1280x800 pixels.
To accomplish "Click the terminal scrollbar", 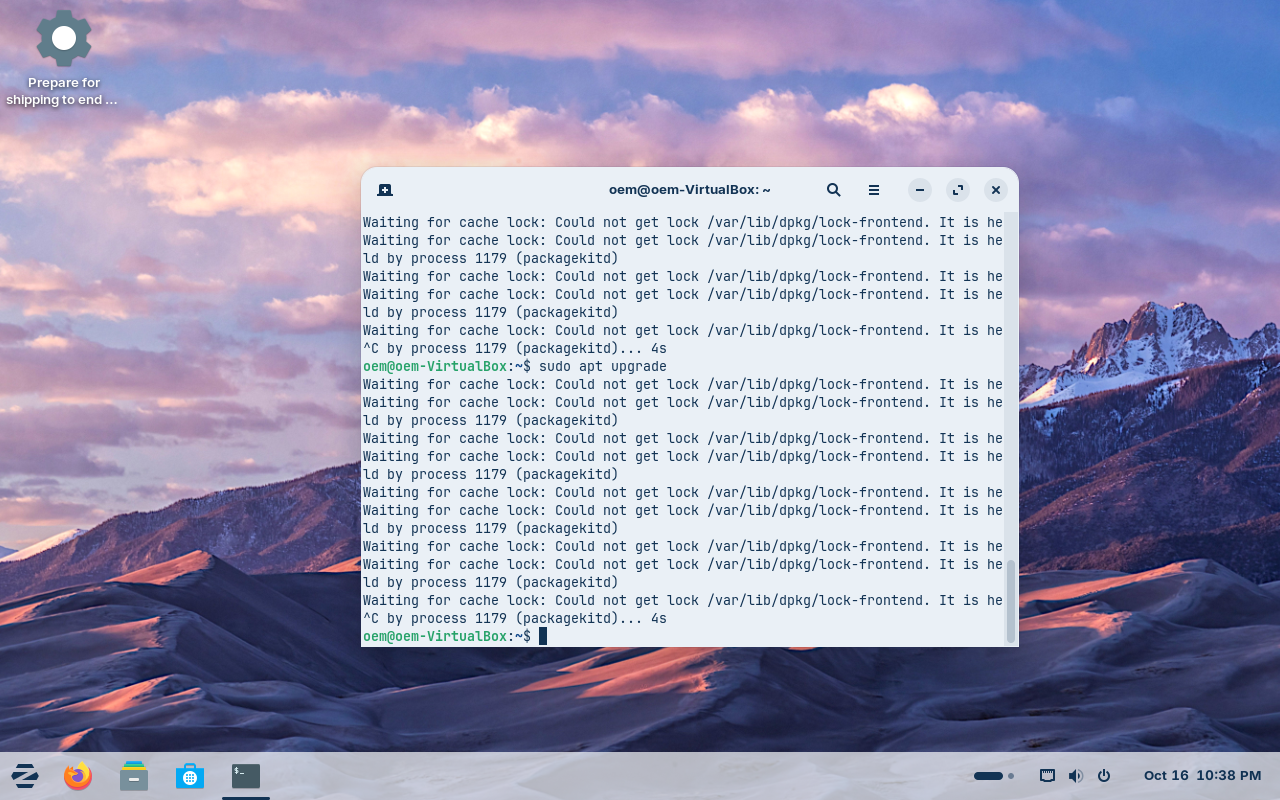I will click(x=1011, y=600).
